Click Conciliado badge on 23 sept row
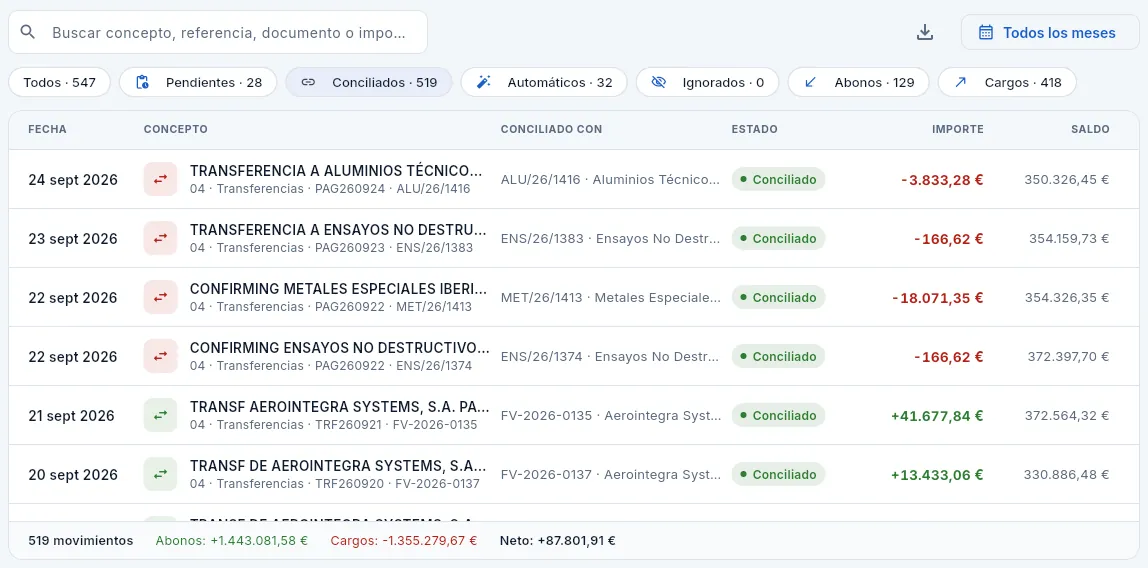 point(778,239)
